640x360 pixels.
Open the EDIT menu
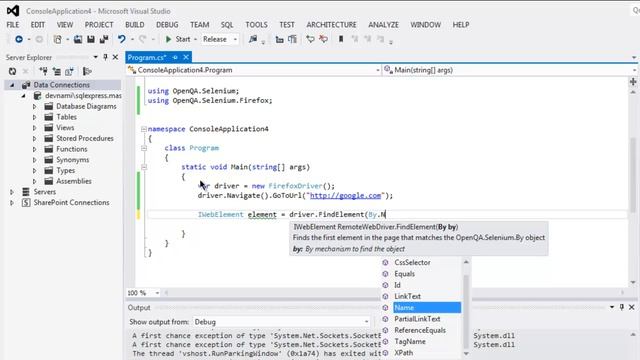[38, 25]
